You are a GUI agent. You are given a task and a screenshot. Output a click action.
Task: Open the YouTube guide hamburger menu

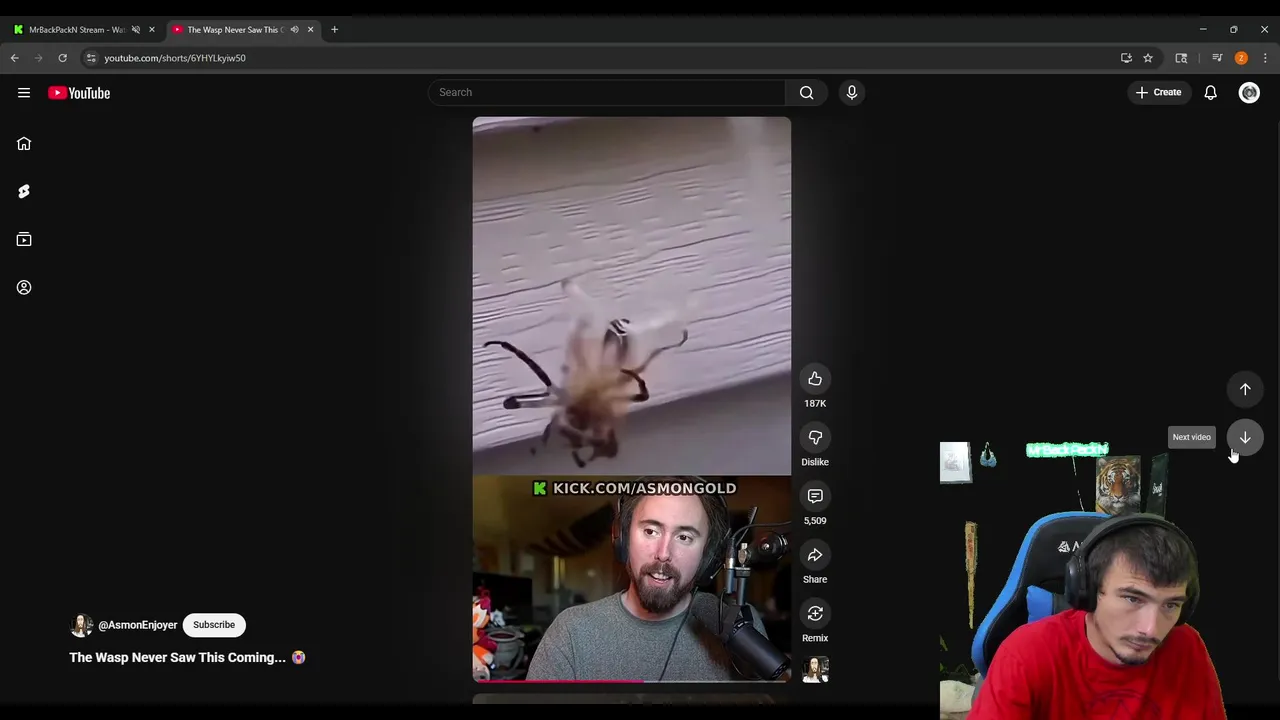[x=24, y=93]
